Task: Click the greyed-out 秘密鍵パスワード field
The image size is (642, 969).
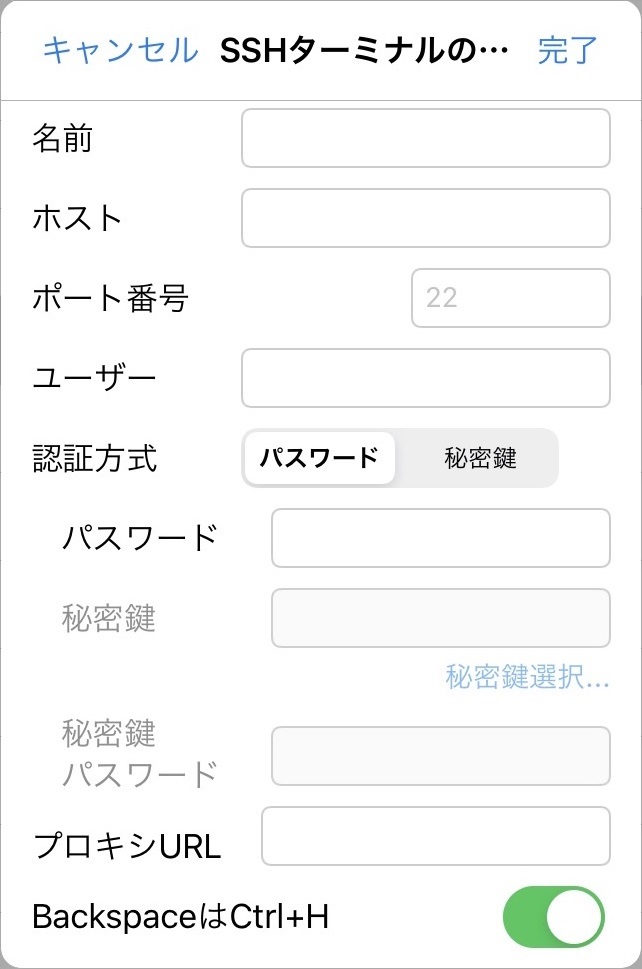Action: click(x=440, y=756)
